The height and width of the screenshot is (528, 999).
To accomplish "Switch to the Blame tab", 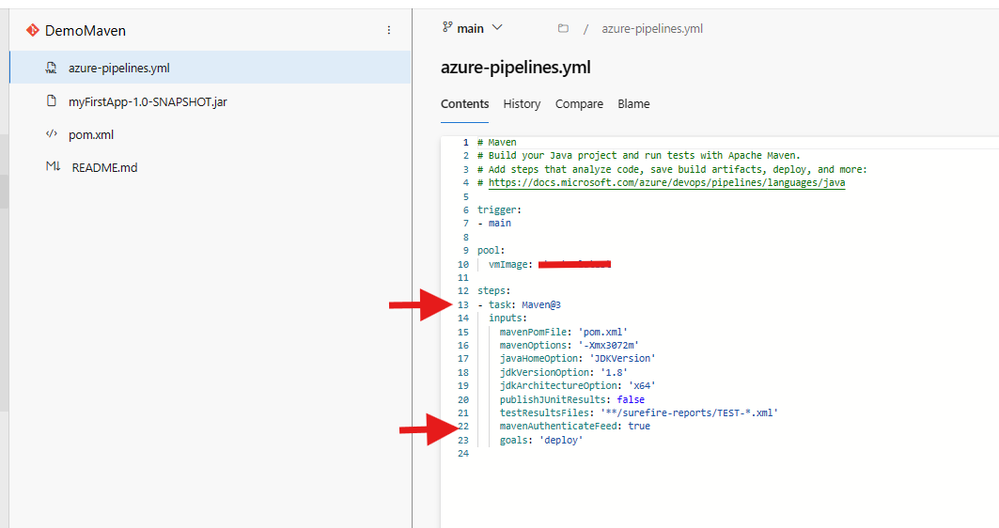I will [x=633, y=104].
